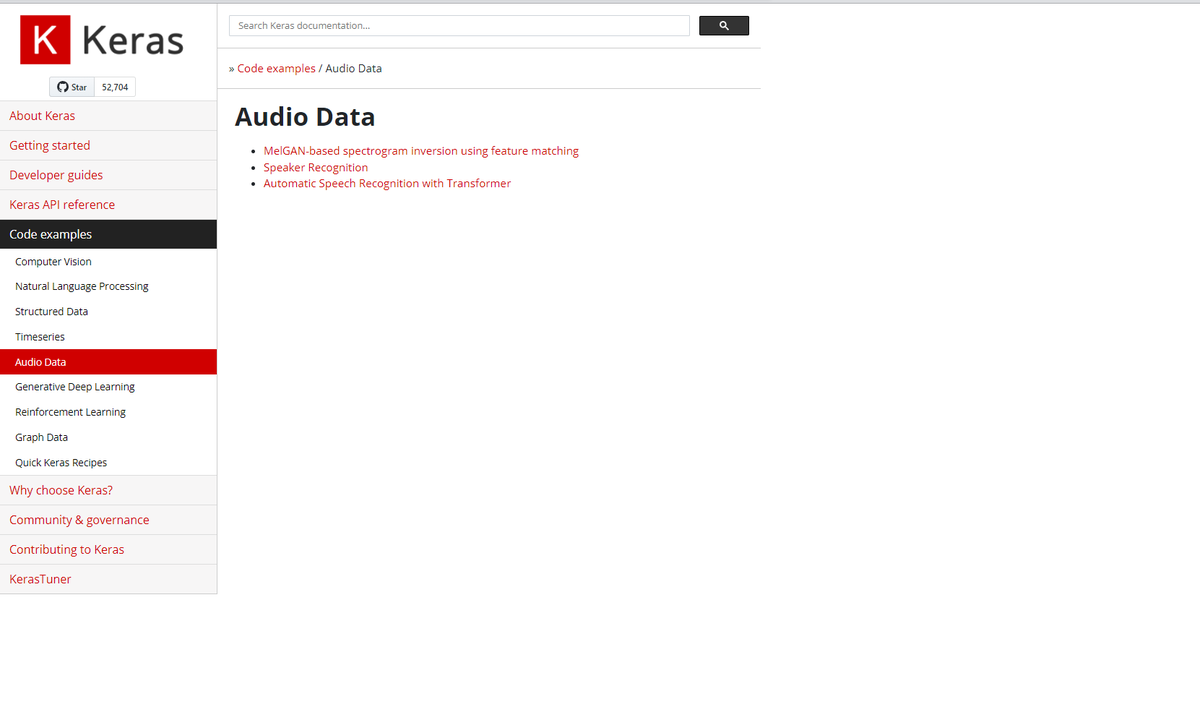Click the Audio Data page heading
Image resolution: width=1200 pixels, height=707 pixels.
[305, 117]
